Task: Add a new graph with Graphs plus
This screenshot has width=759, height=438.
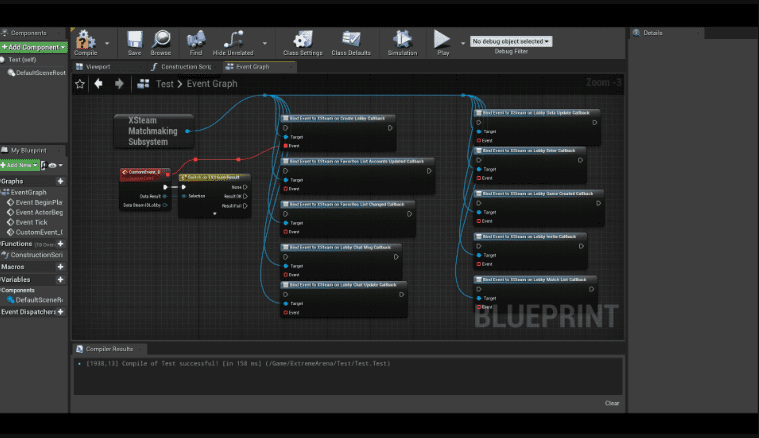Action: point(61,181)
